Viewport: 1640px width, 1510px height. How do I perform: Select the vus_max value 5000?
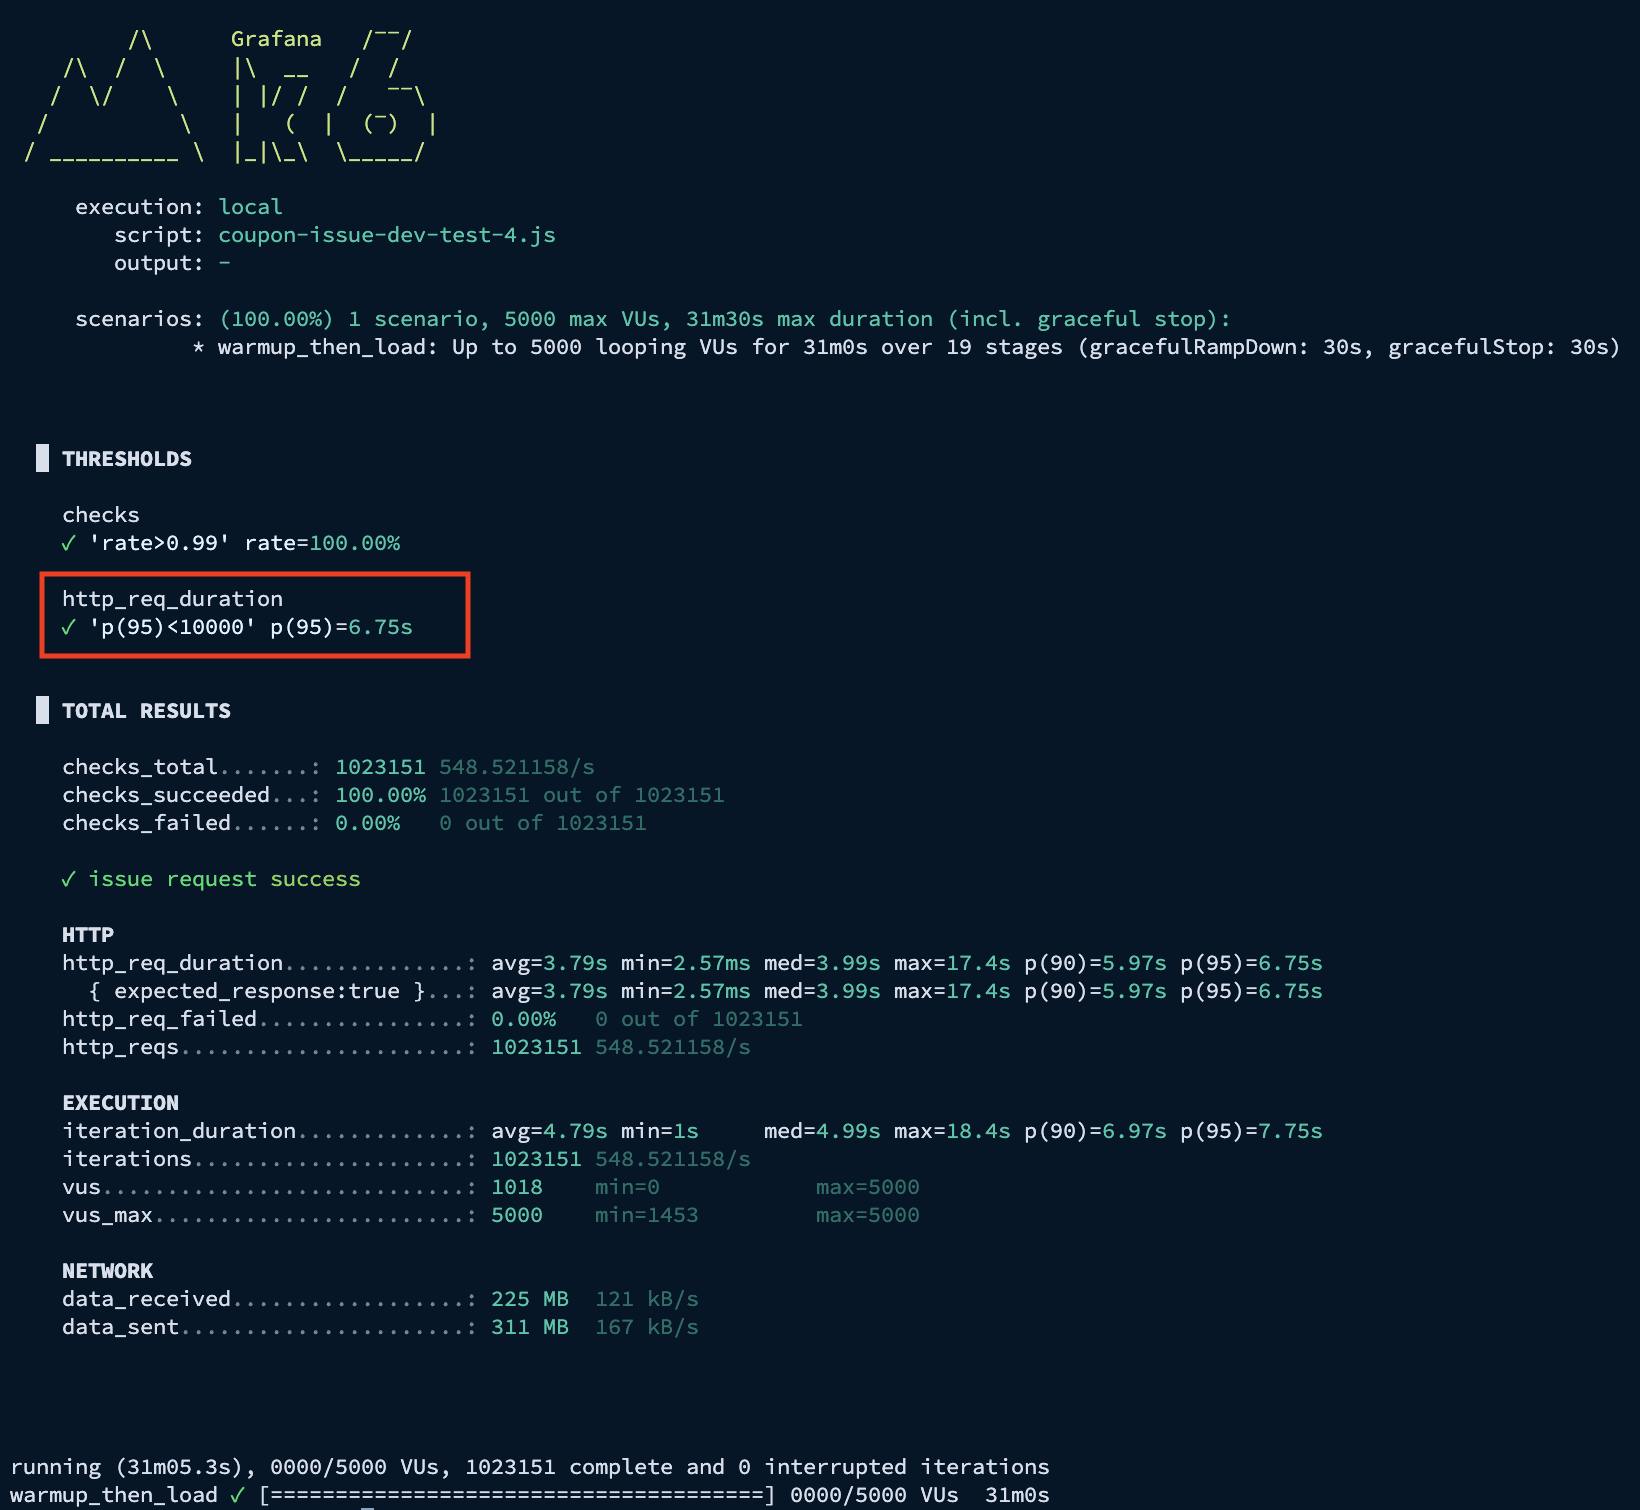pos(516,1215)
